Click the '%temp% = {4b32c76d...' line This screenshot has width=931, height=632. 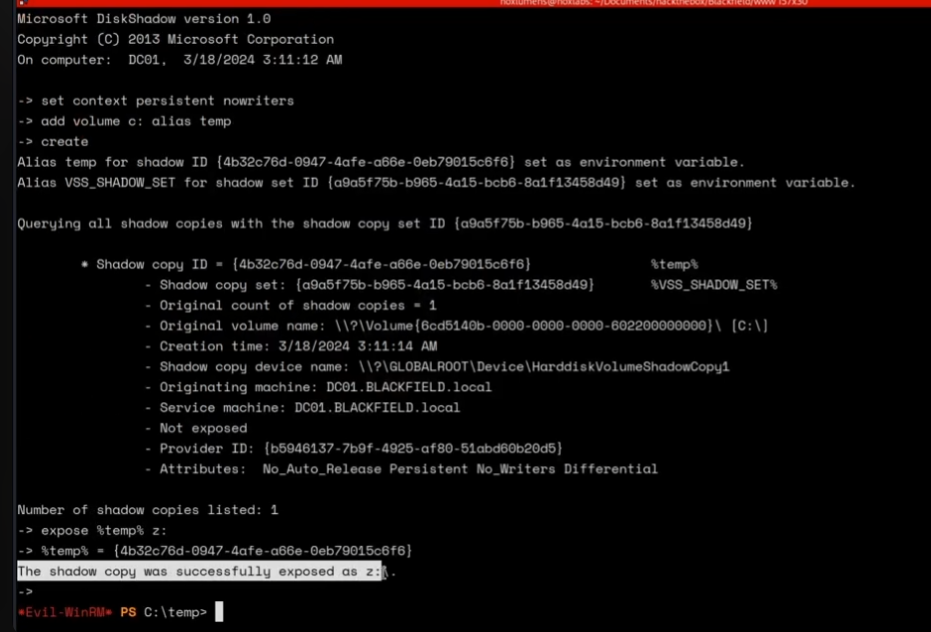214,551
